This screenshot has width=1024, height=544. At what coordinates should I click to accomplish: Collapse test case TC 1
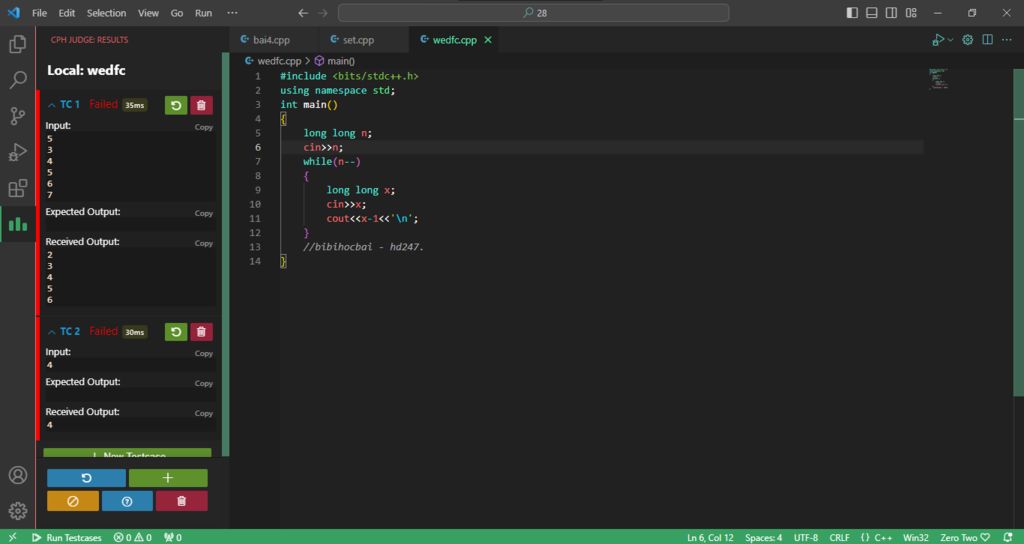(52, 104)
